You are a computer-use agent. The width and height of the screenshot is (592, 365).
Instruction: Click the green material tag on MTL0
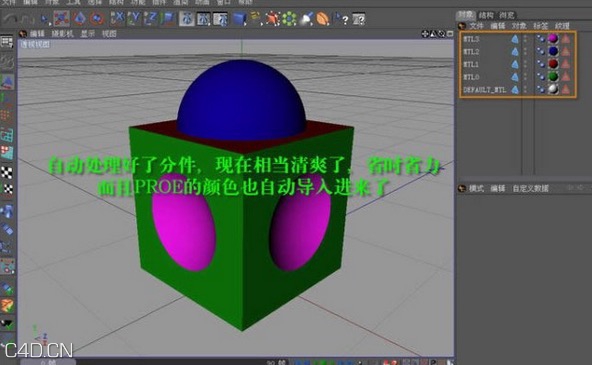[x=553, y=77]
